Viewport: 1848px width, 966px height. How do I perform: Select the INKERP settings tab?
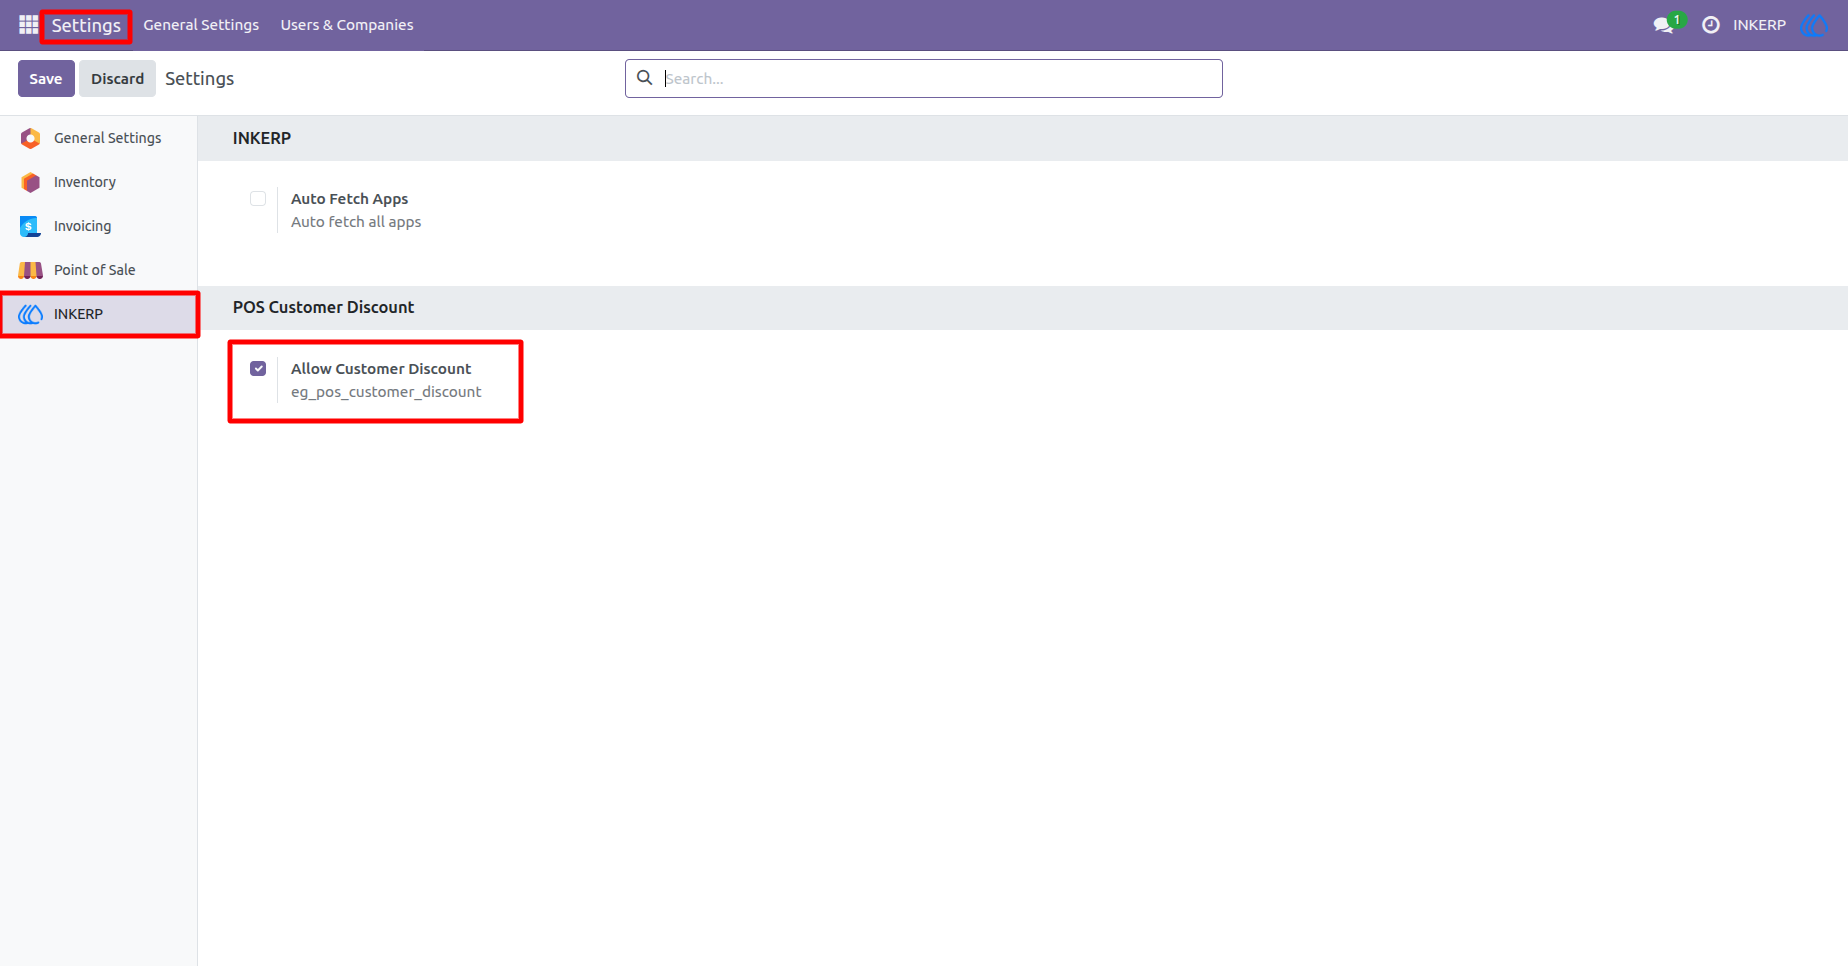(99, 314)
